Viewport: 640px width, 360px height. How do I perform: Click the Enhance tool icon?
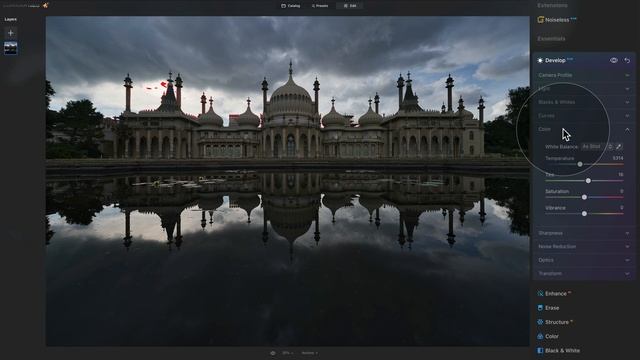pos(540,293)
